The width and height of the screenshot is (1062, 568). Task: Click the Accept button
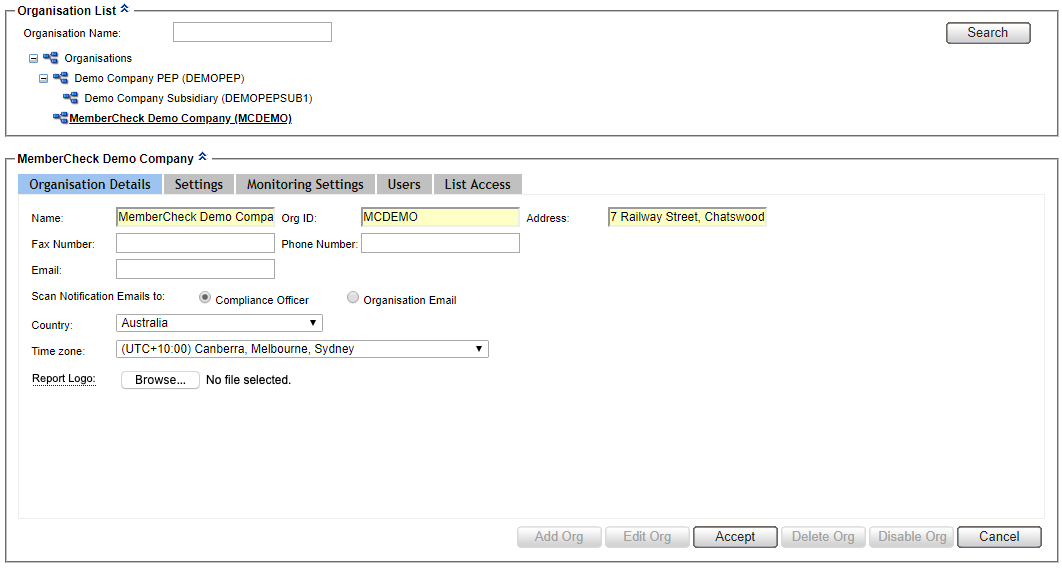coord(735,537)
